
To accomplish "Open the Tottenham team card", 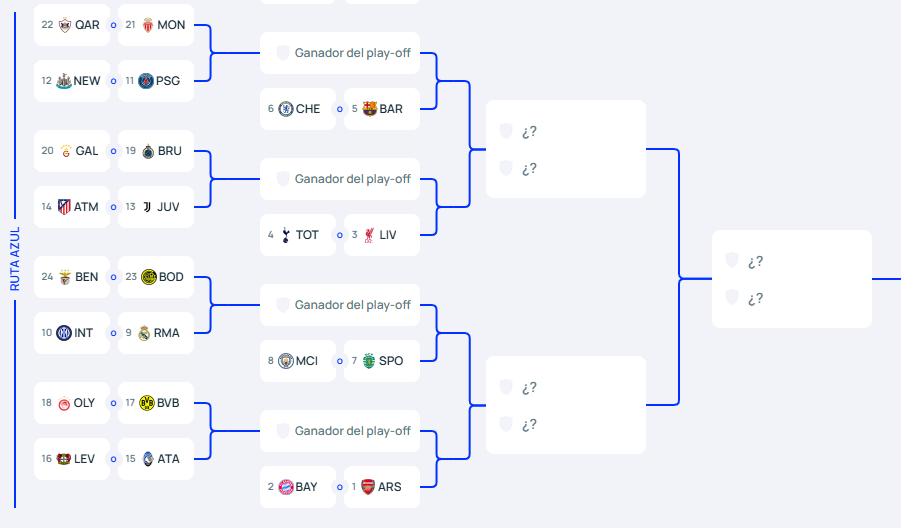I will [298, 235].
